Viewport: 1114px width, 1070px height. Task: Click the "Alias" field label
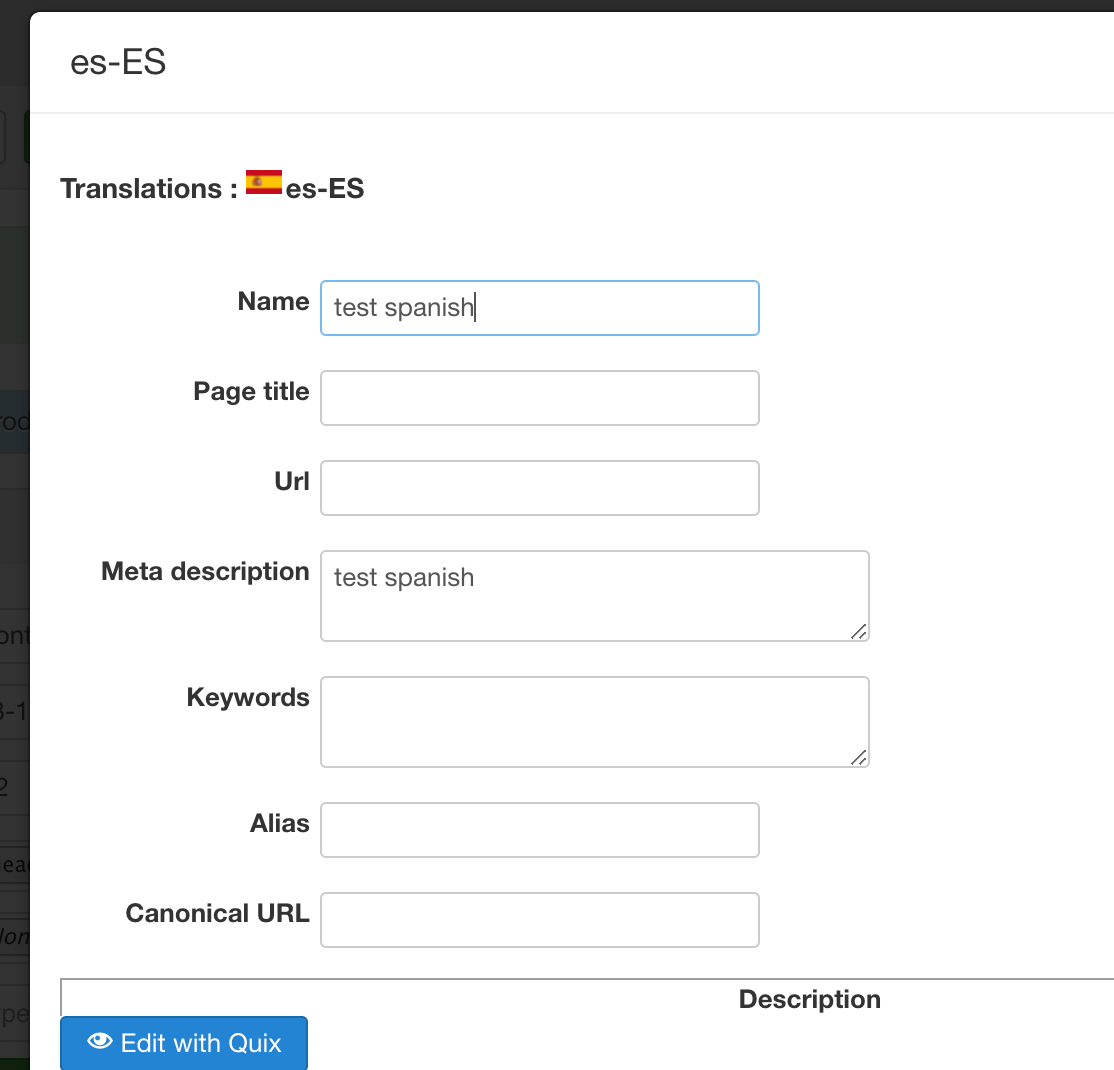point(279,824)
